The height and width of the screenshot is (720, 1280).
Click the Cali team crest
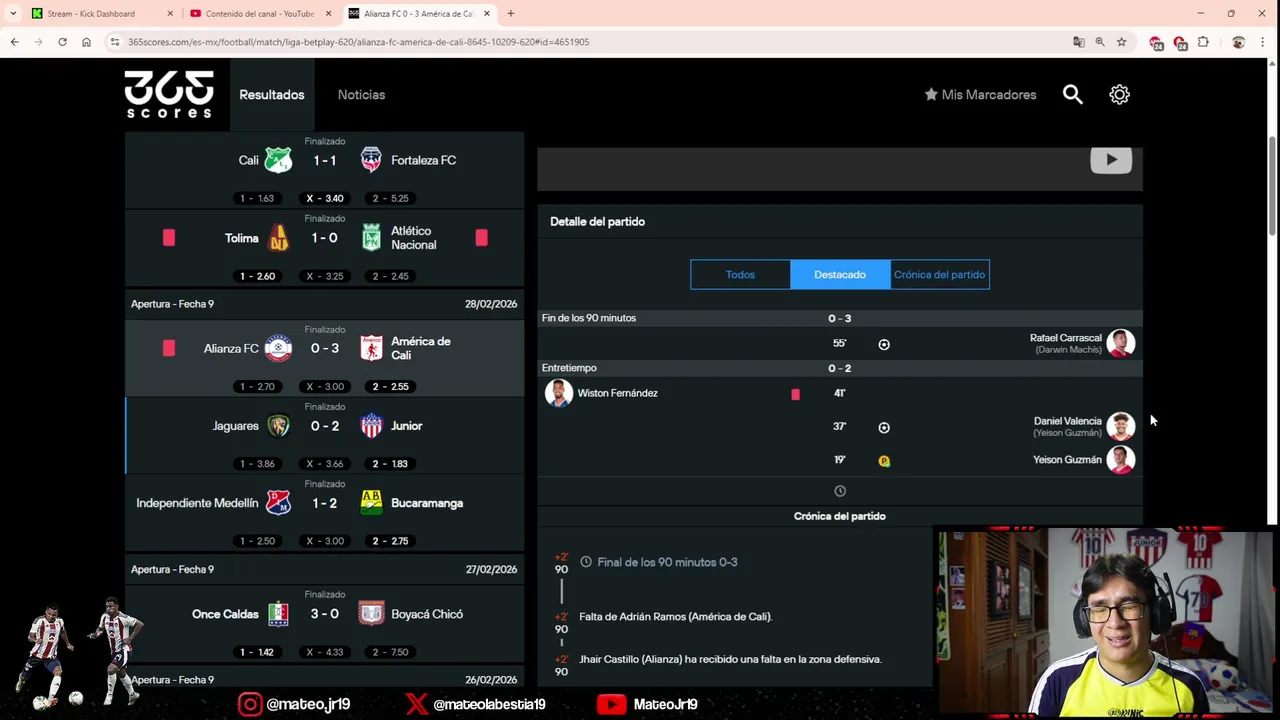278,160
